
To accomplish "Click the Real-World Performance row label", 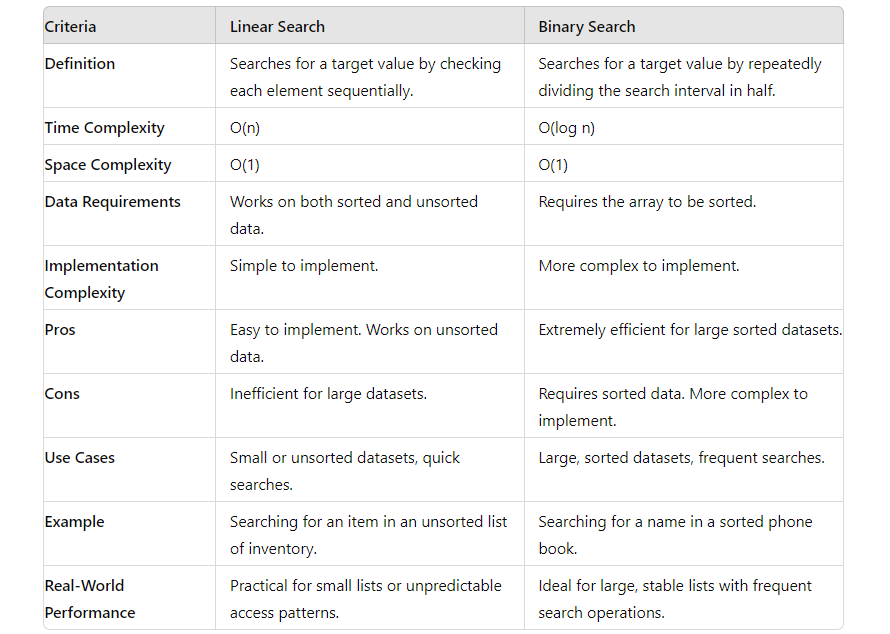I will pyautogui.click(x=90, y=599).
